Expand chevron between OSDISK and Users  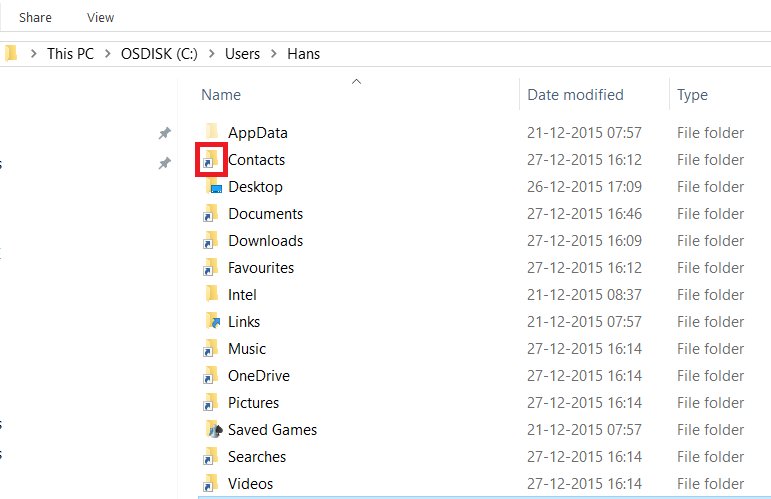pos(212,54)
